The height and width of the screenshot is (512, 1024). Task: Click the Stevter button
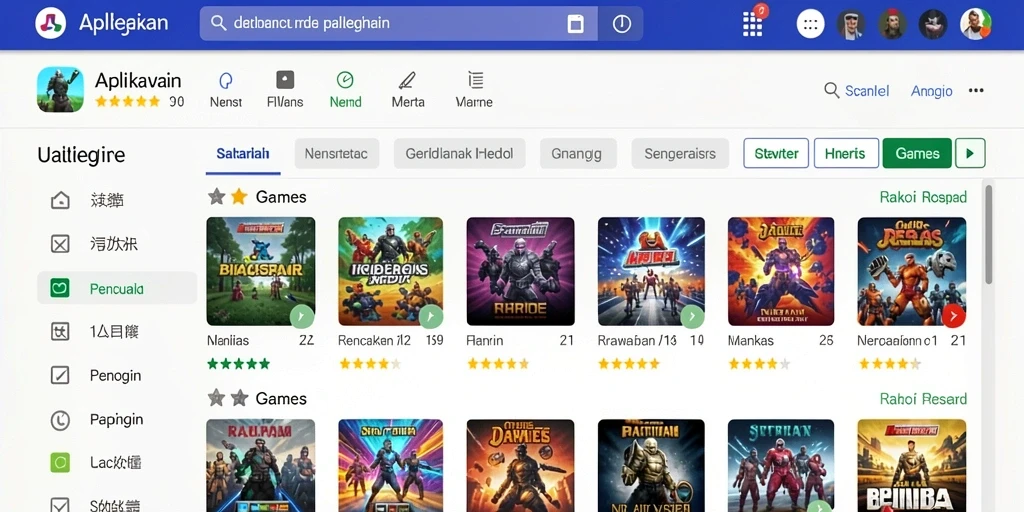tap(776, 153)
